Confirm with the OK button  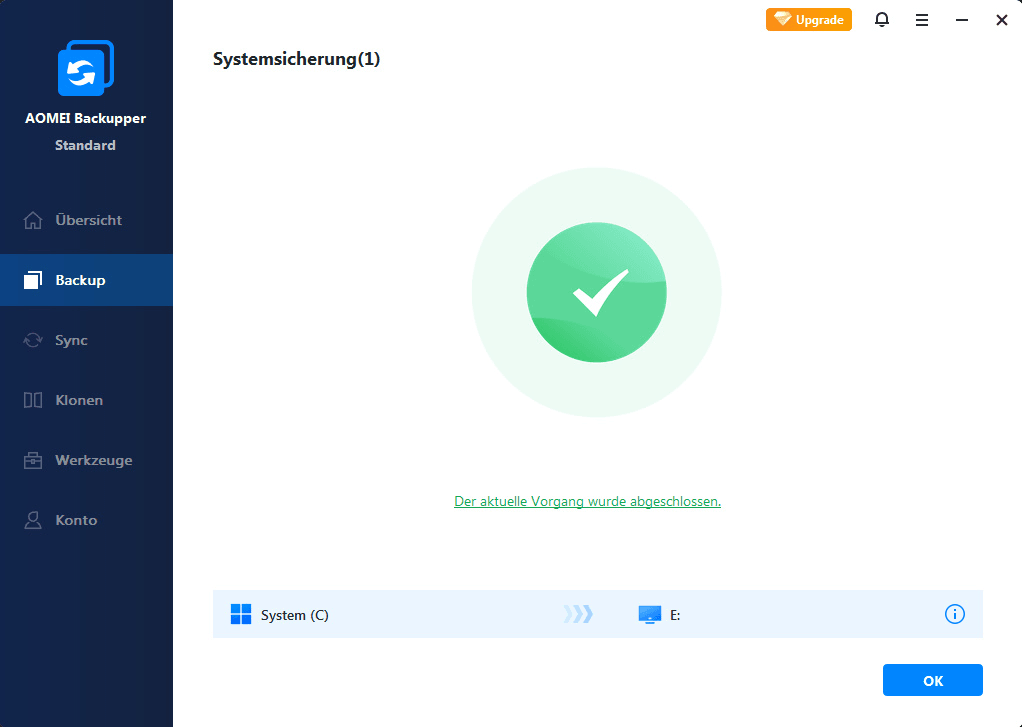tap(933, 680)
